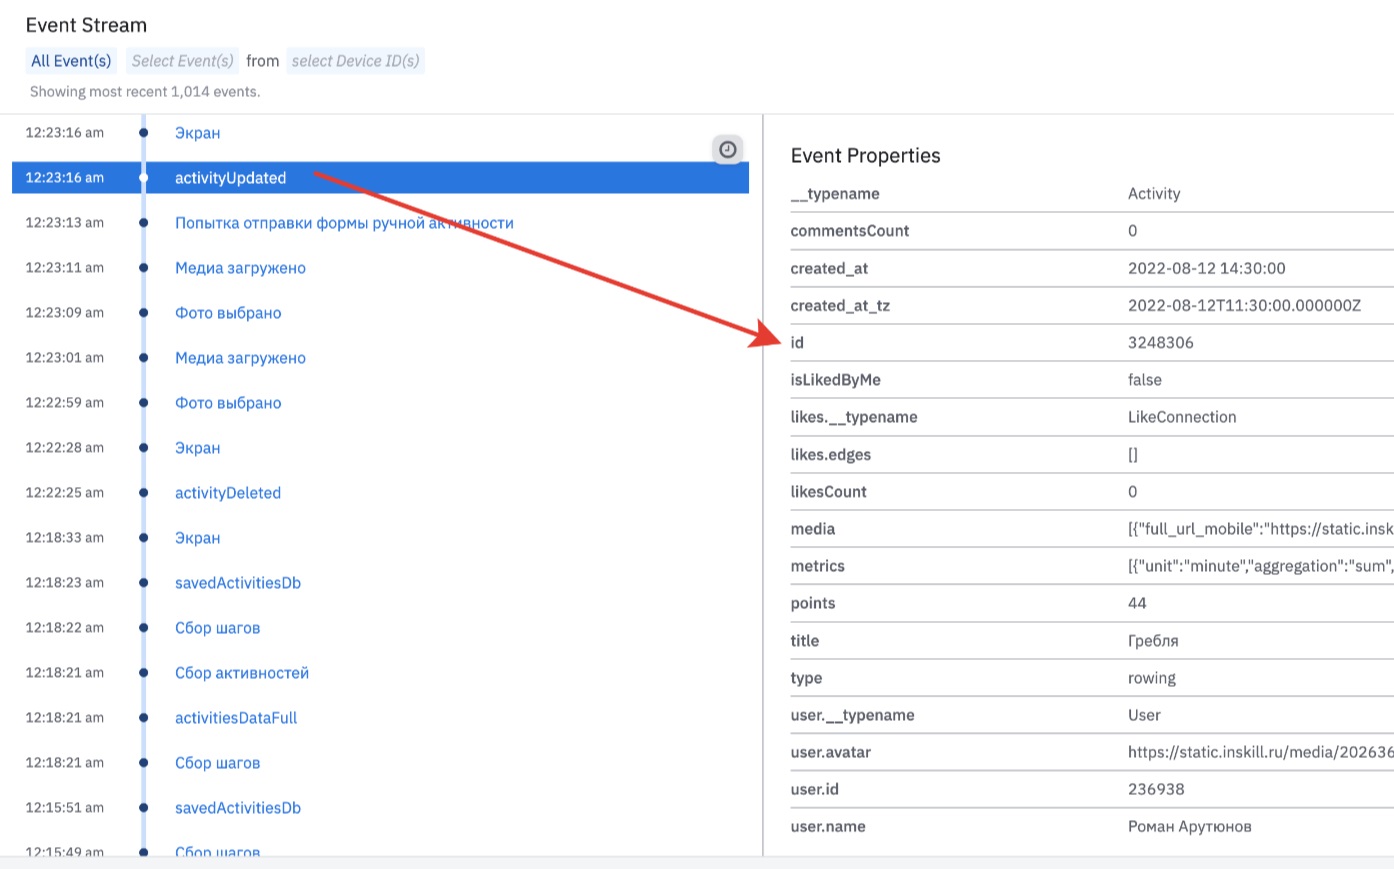Image resolution: width=1394 pixels, height=869 pixels.
Task: Click the media property JSON value
Action: tap(1259, 529)
